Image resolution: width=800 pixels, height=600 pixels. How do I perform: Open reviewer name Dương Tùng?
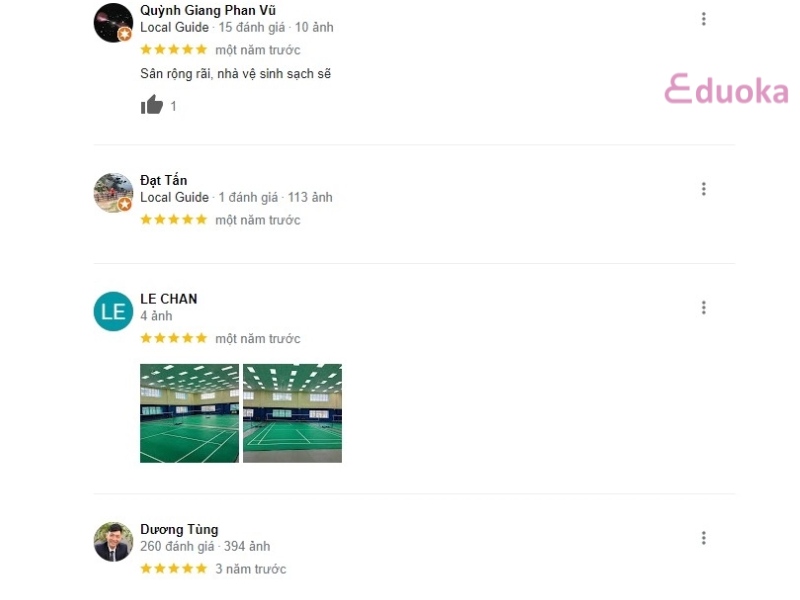pos(179,530)
